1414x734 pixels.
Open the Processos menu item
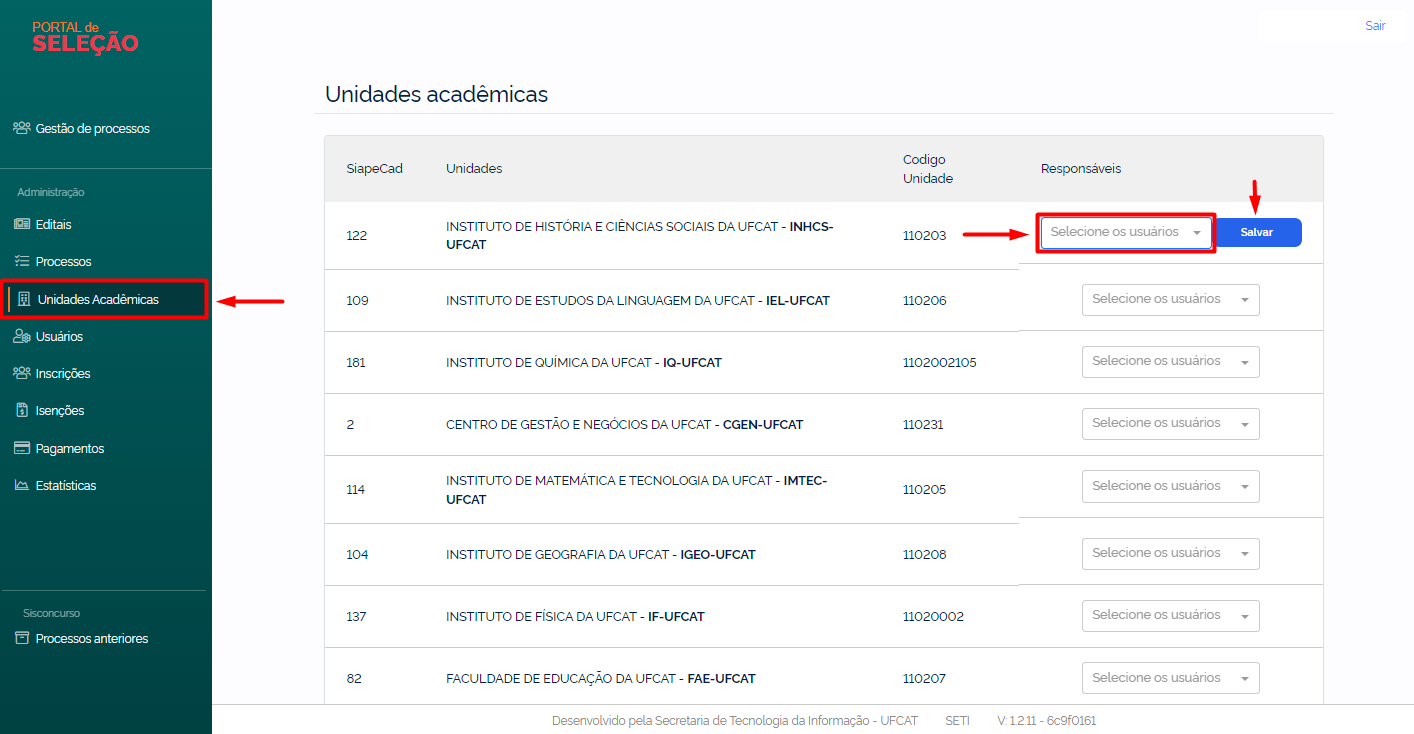pyautogui.click(x=64, y=262)
